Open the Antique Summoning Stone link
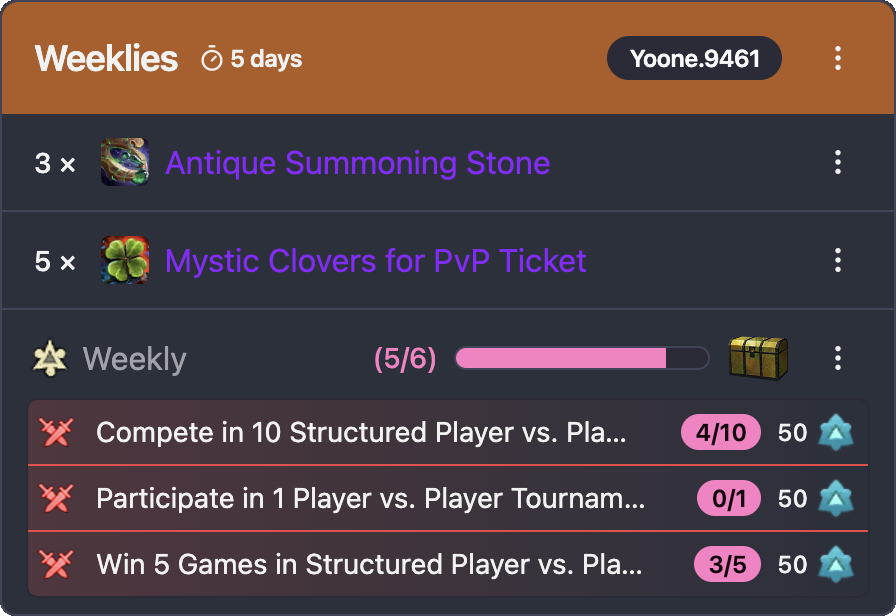Screen dimensions: 896x616 click(x=357, y=162)
